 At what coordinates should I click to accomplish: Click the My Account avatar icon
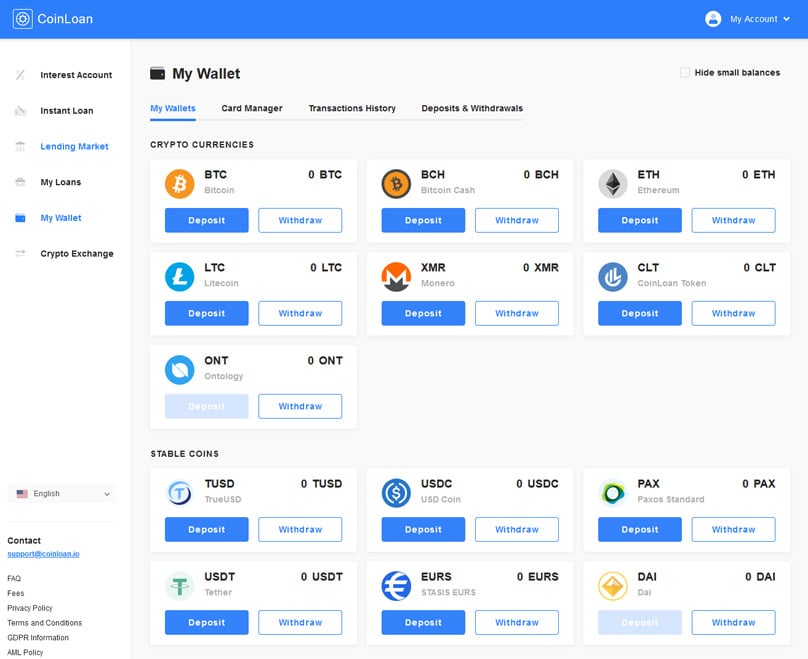tap(713, 19)
